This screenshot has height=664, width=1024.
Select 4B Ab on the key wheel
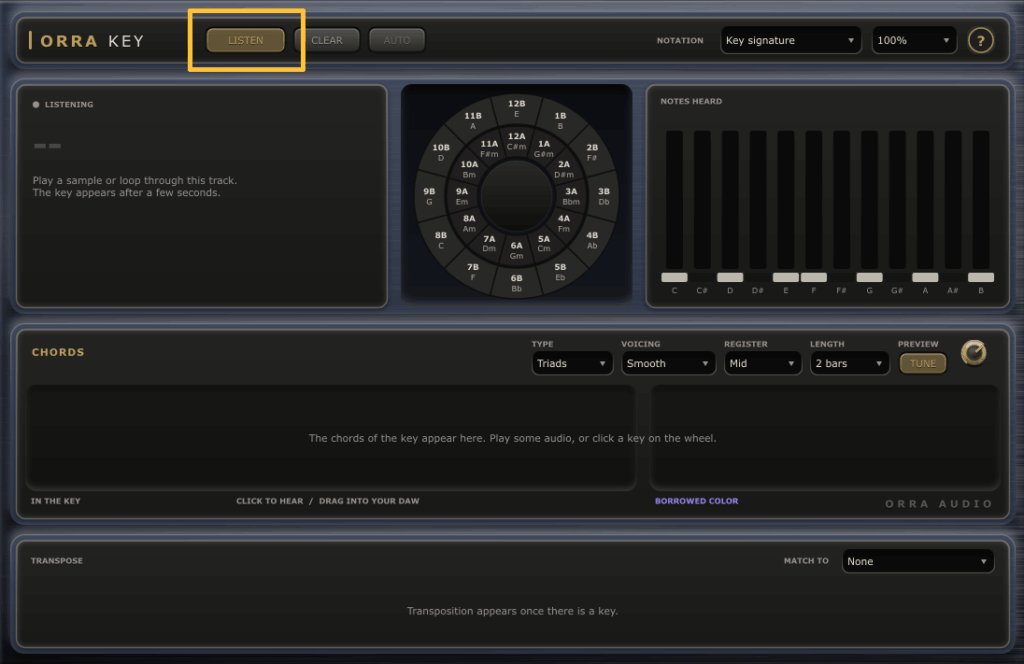pos(592,240)
